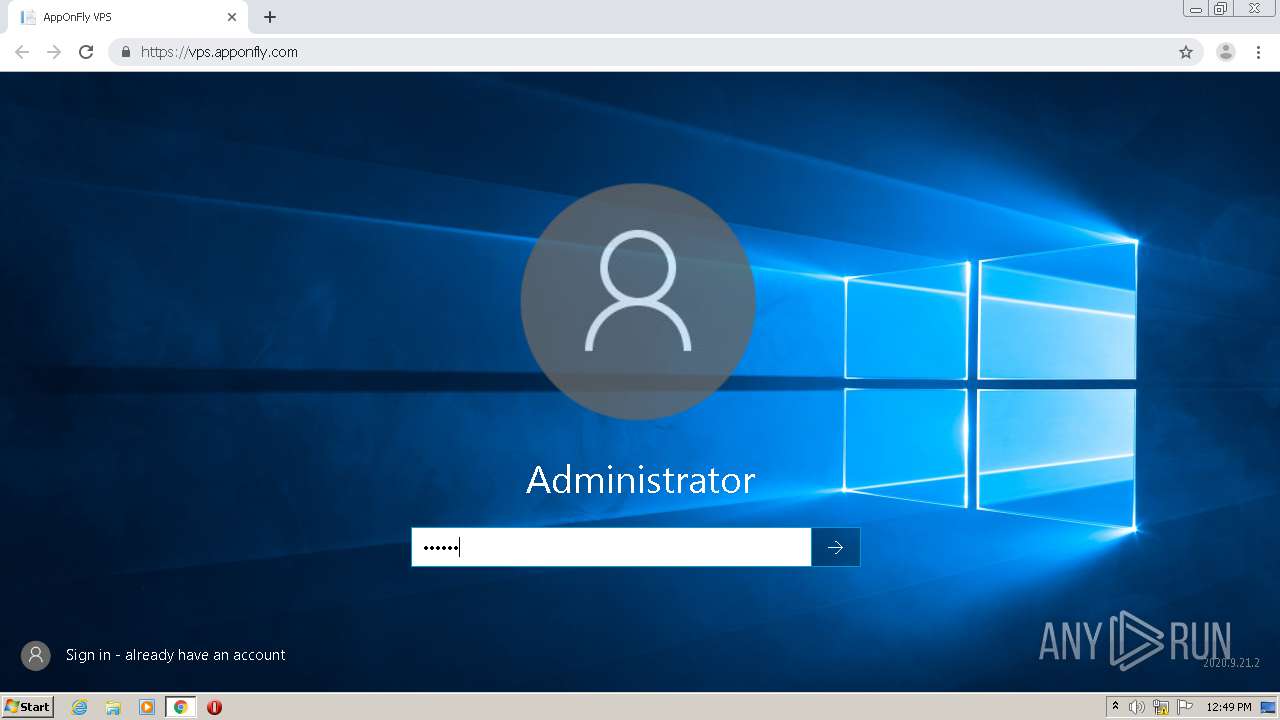
Task: Select the 'Administrator' account name
Action: pos(640,480)
